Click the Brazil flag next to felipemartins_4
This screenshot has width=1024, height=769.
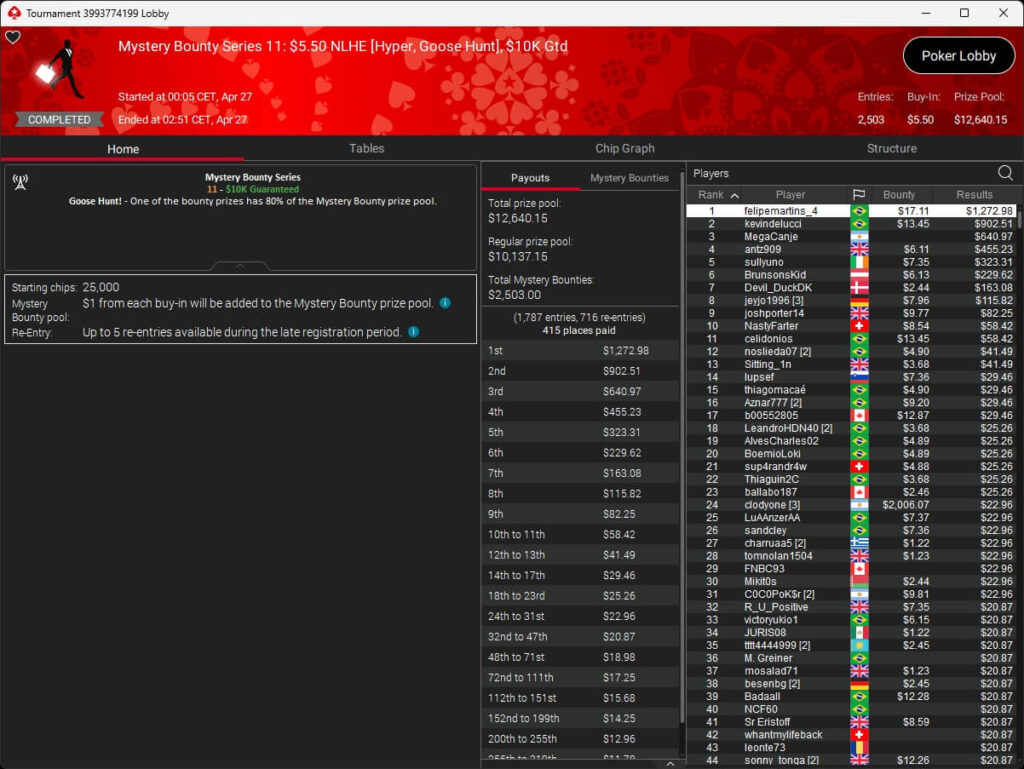pos(858,211)
